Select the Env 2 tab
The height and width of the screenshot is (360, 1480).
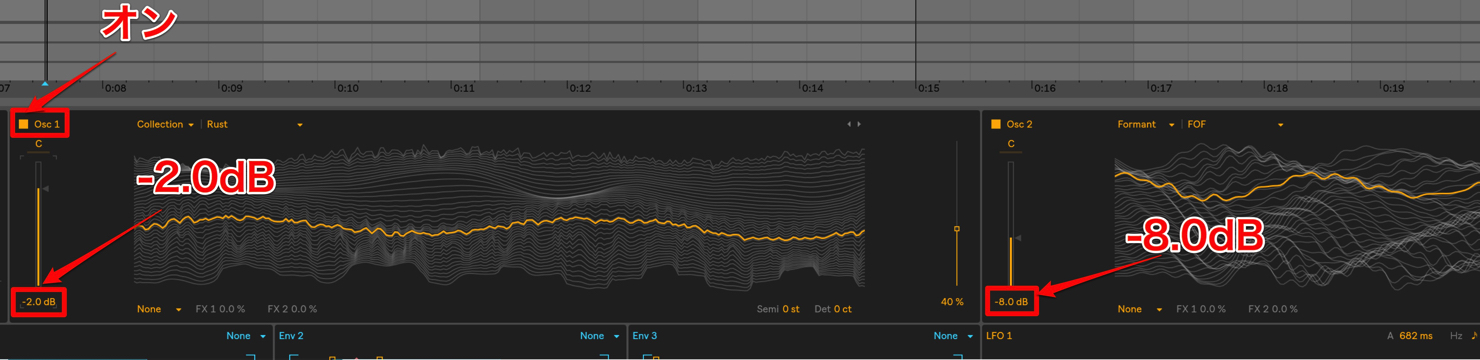tap(291, 336)
